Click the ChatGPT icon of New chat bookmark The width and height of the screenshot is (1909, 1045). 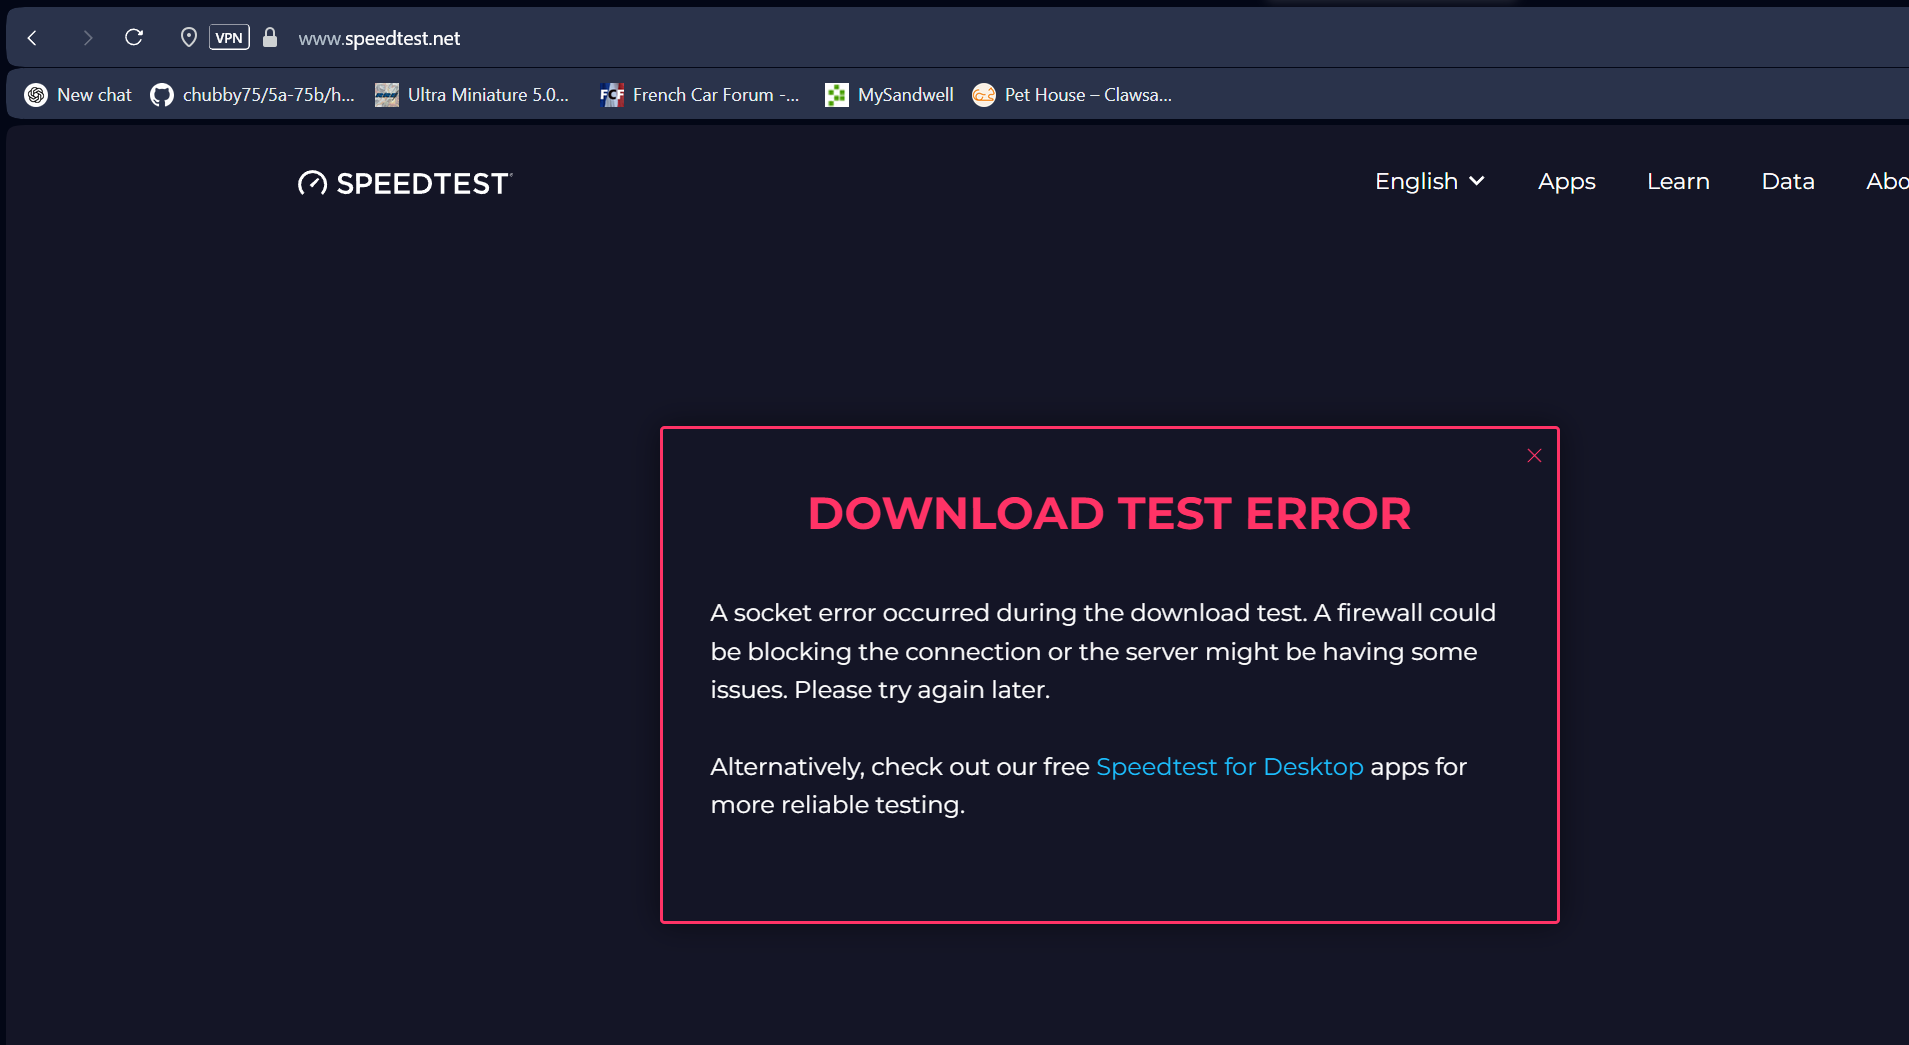pos(36,95)
